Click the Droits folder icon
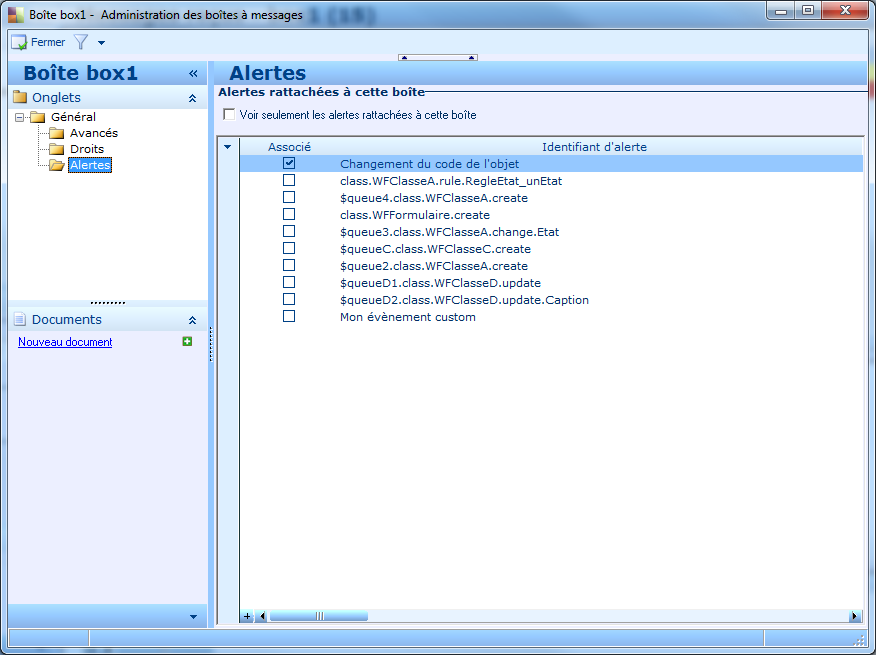 click(x=57, y=149)
